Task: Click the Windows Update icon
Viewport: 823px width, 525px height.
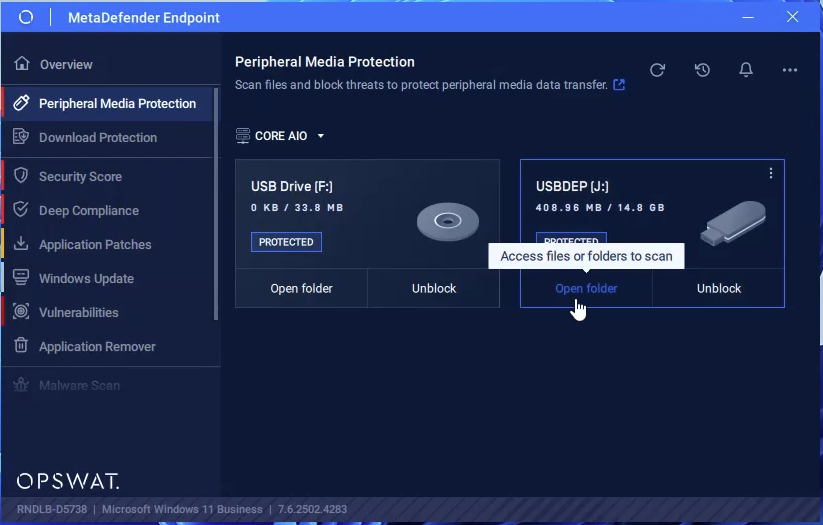Action: [x=21, y=277]
